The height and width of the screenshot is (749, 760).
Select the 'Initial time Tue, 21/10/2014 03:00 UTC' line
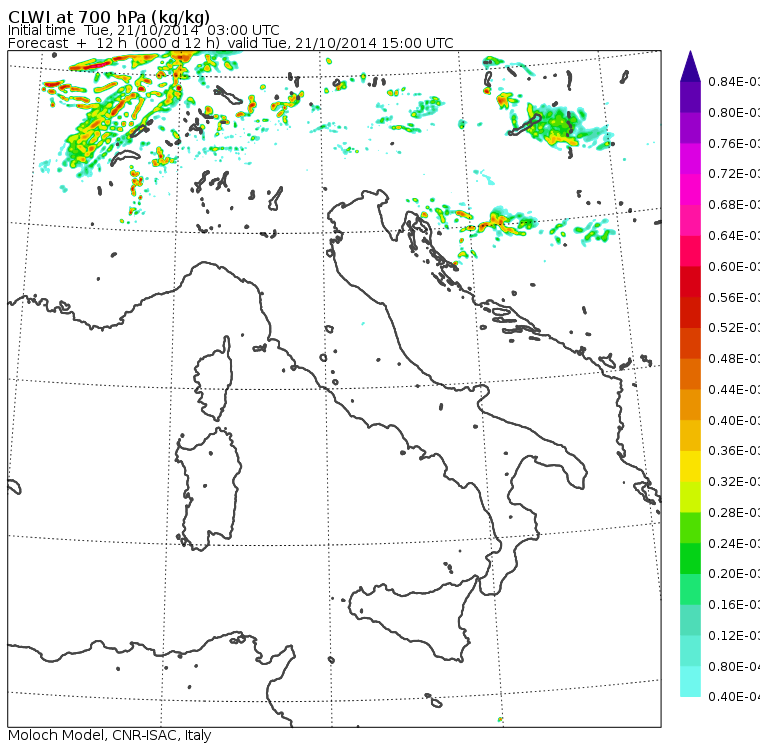143,31
